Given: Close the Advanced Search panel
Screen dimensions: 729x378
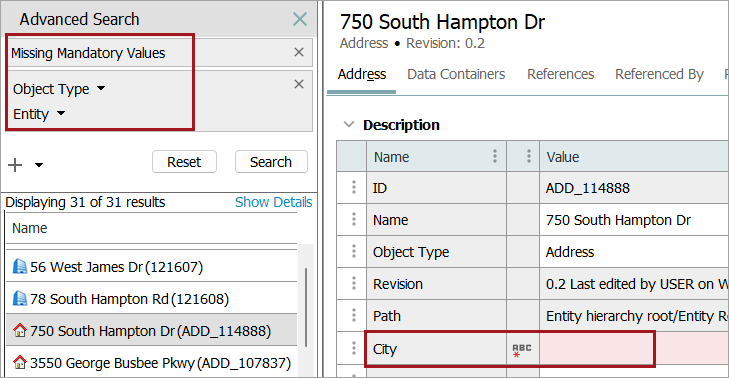Looking at the screenshot, I should point(300,19).
